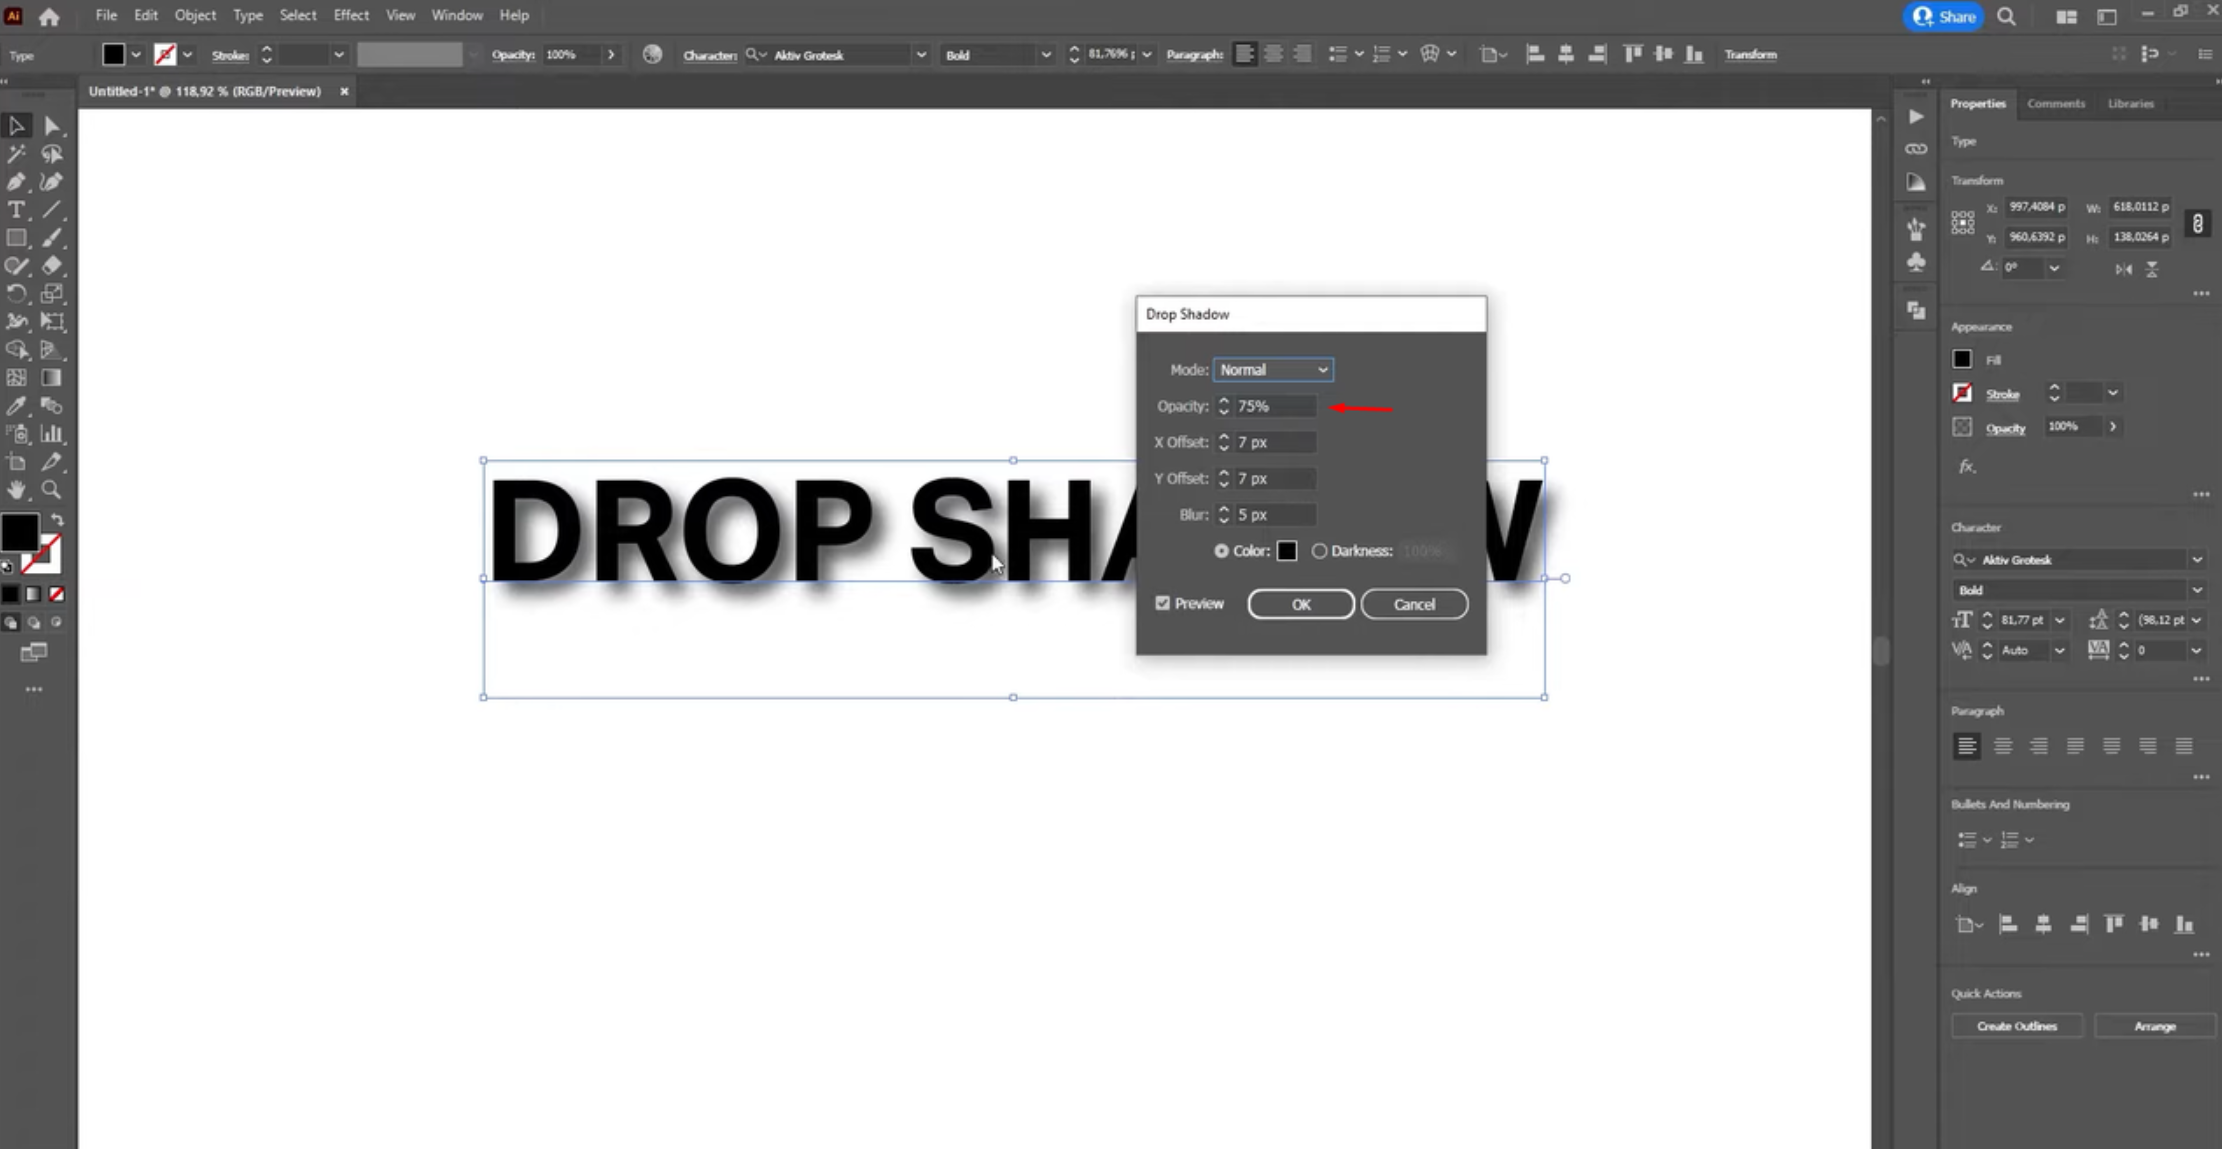
Task: Open the Effect menu
Action: [350, 15]
